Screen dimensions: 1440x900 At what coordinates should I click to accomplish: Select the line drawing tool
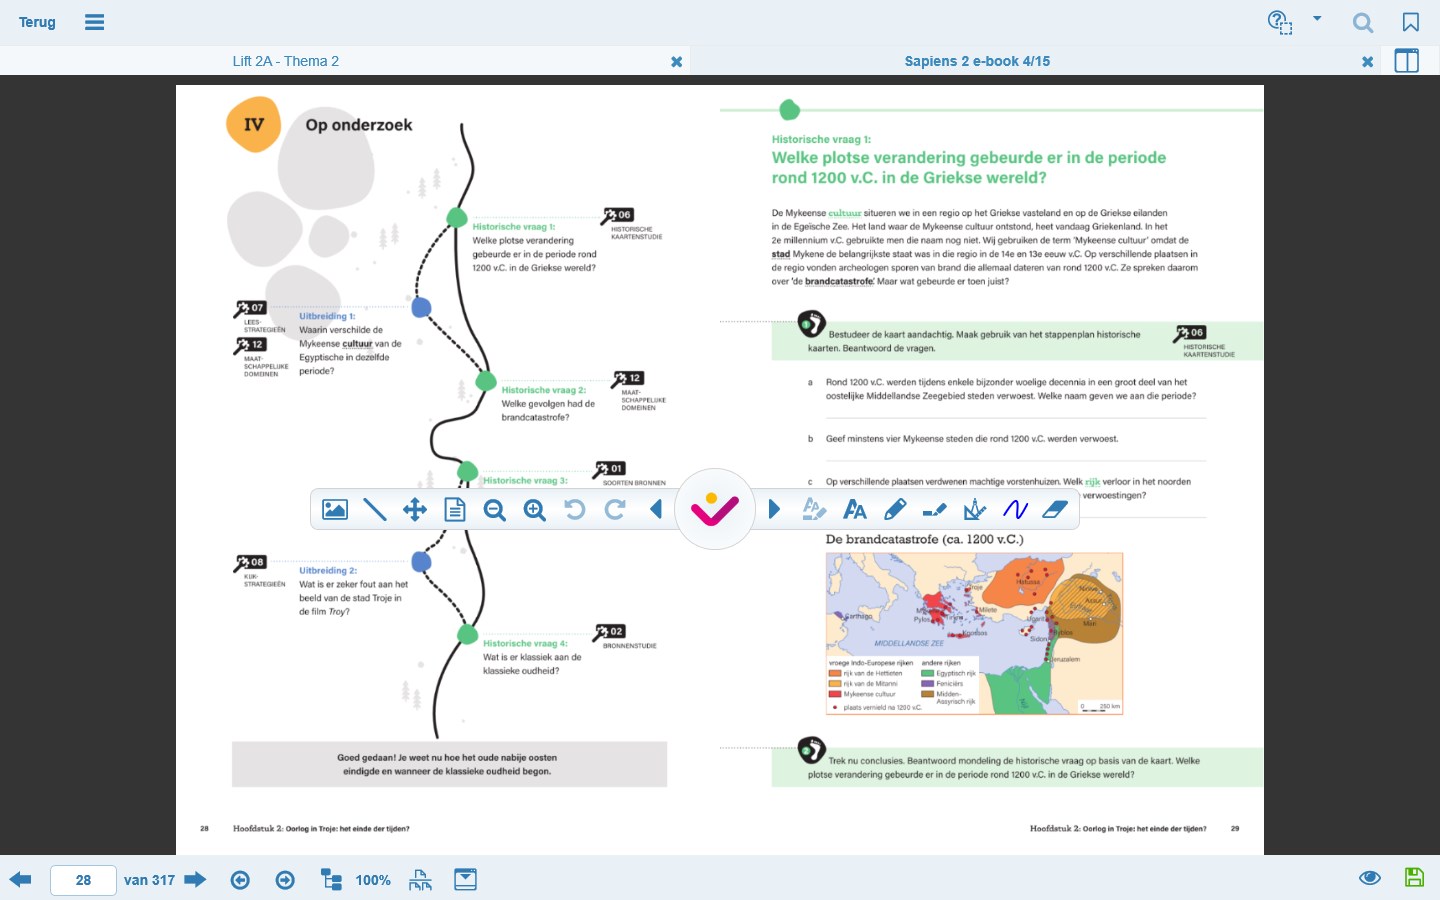[x=375, y=510]
